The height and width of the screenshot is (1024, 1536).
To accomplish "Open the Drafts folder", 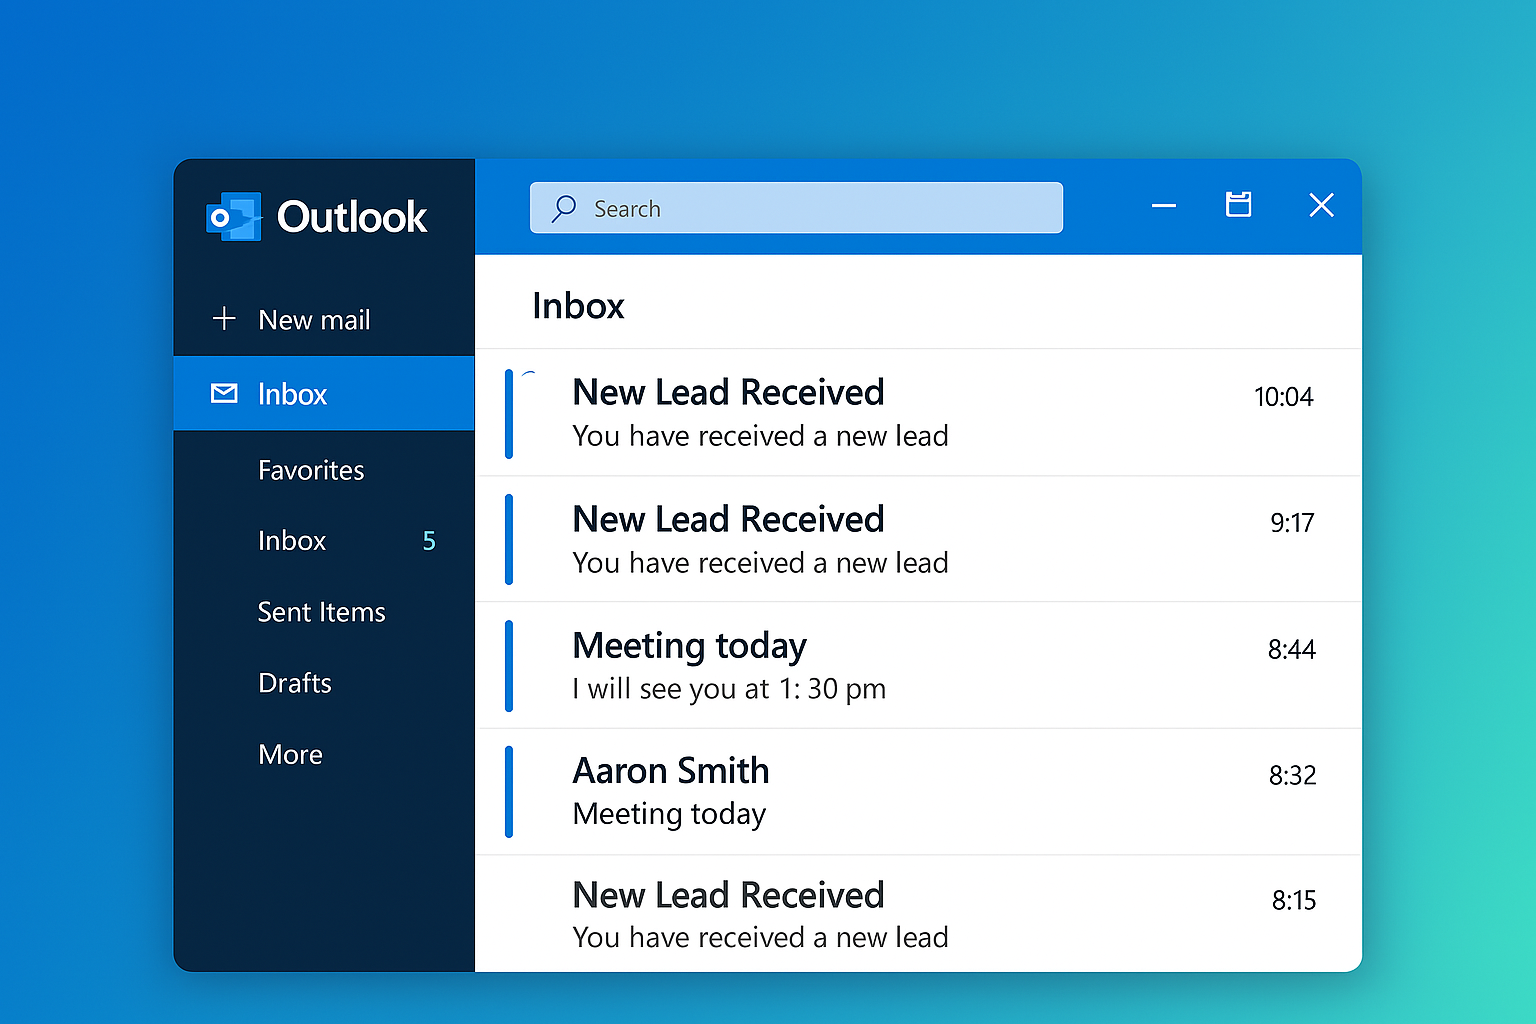I will (294, 683).
